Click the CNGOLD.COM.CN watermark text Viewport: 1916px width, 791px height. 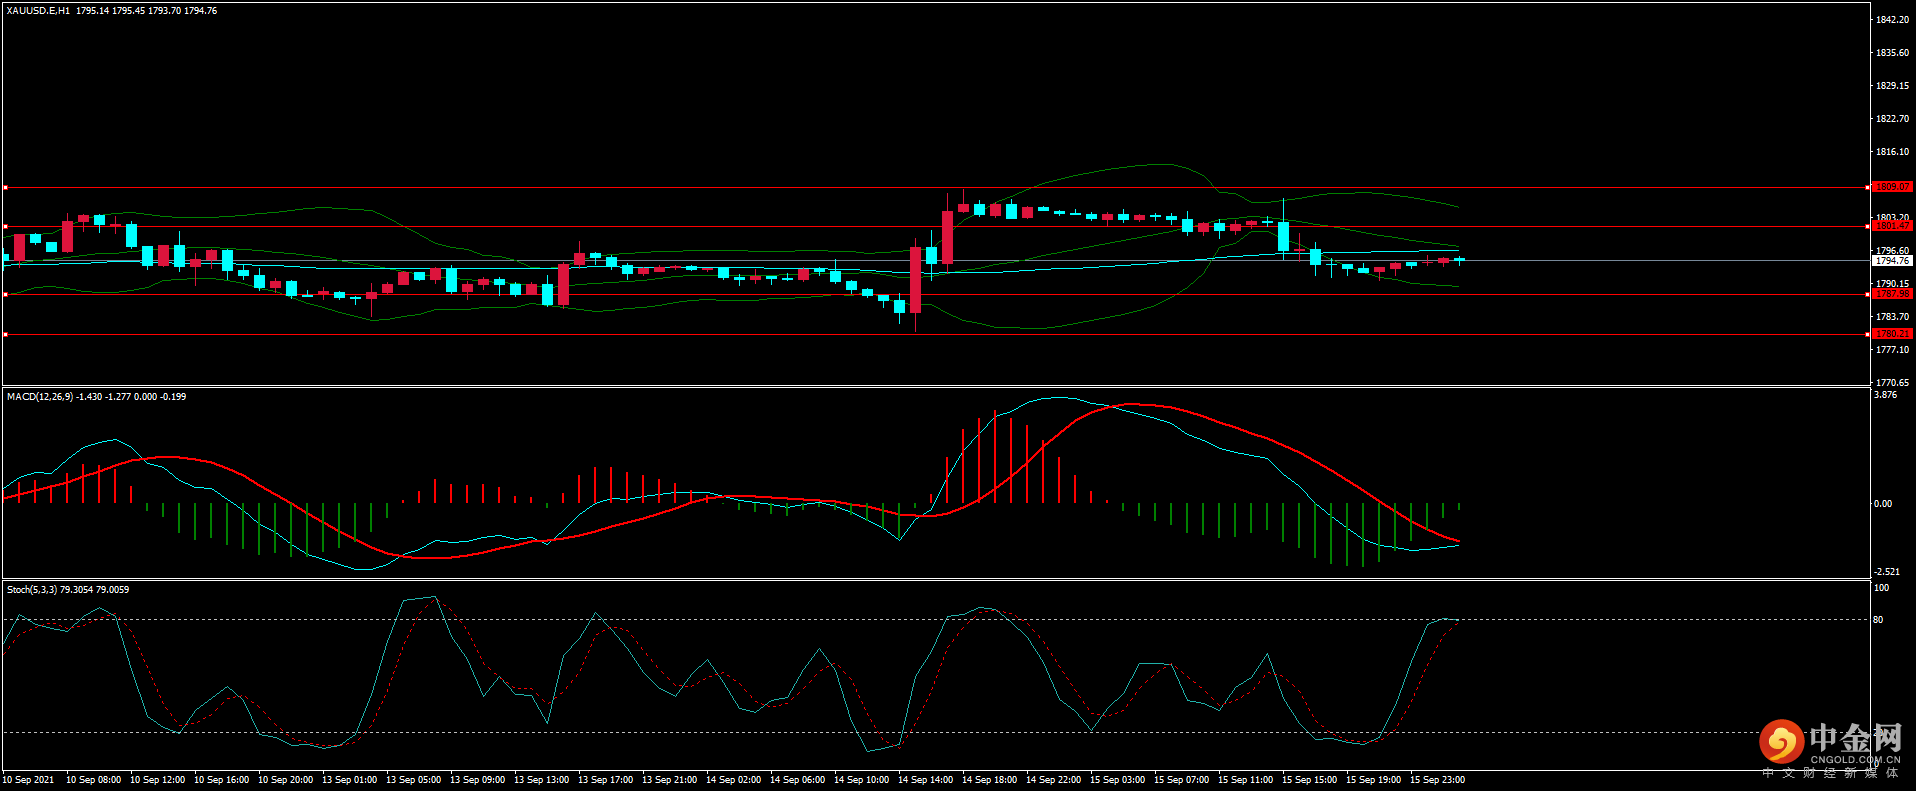click(1855, 760)
